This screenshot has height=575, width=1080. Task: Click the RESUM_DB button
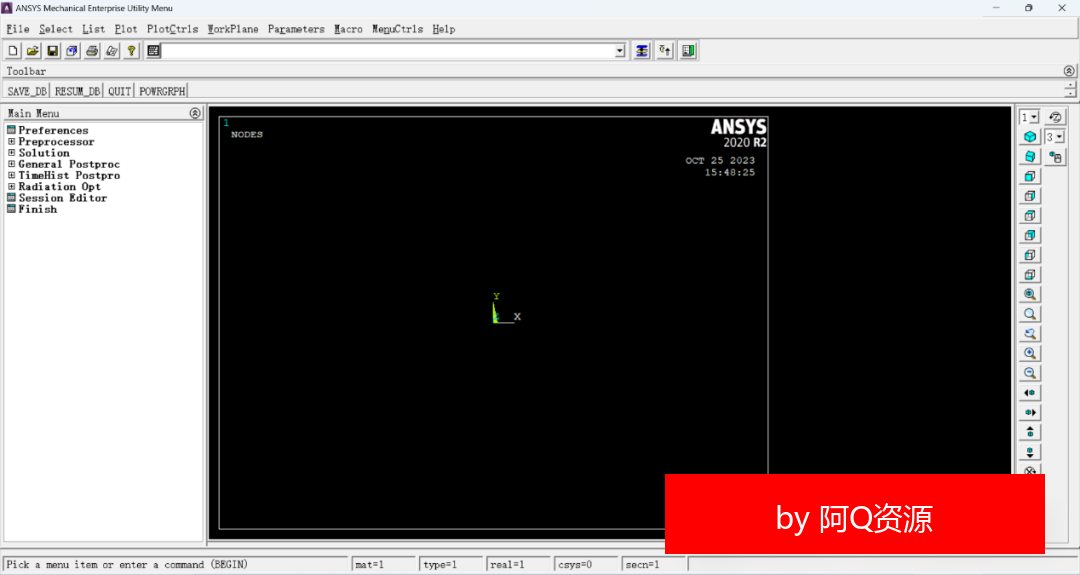click(77, 91)
